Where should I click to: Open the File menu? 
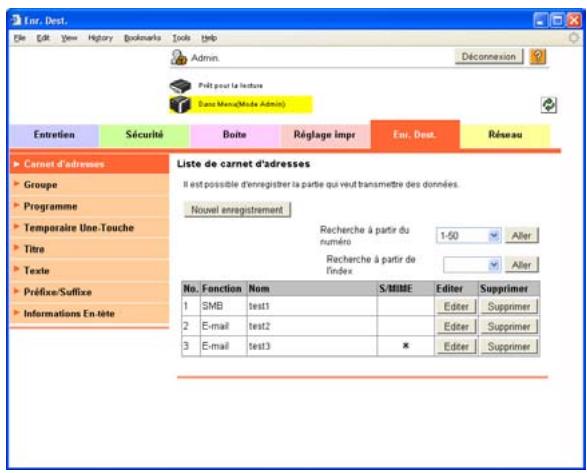tap(19, 38)
